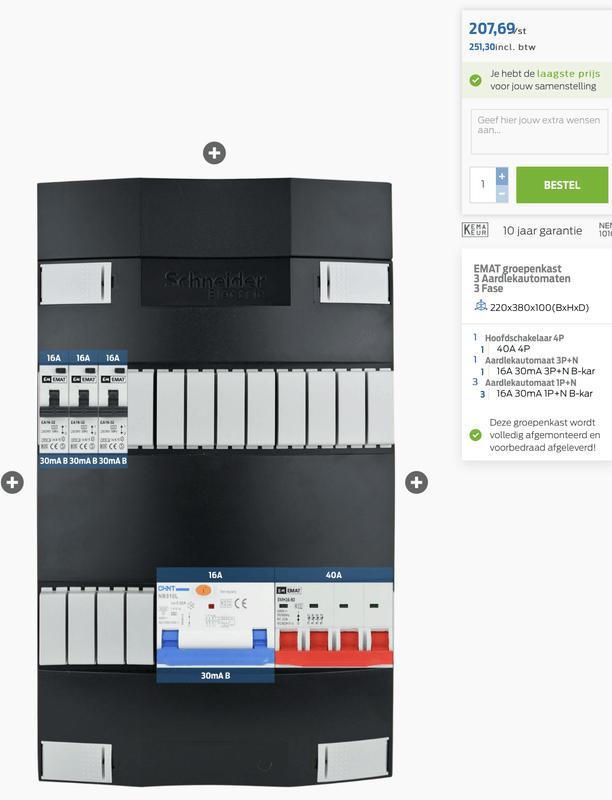Viewport: 612px width, 800px height.
Task: Click the green checkmark beside afgemonteerd text
Action: (x=475, y=435)
